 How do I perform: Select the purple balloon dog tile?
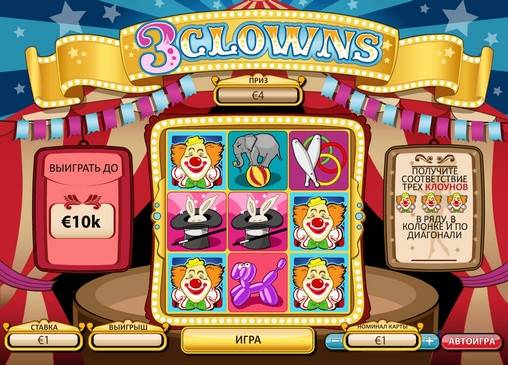click(x=258, y=282)
